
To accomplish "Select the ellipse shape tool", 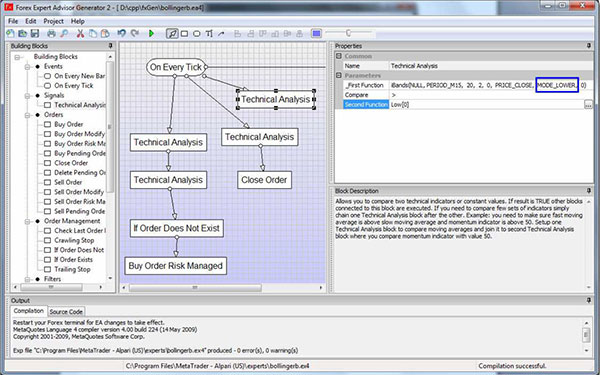I will (197, 34).
